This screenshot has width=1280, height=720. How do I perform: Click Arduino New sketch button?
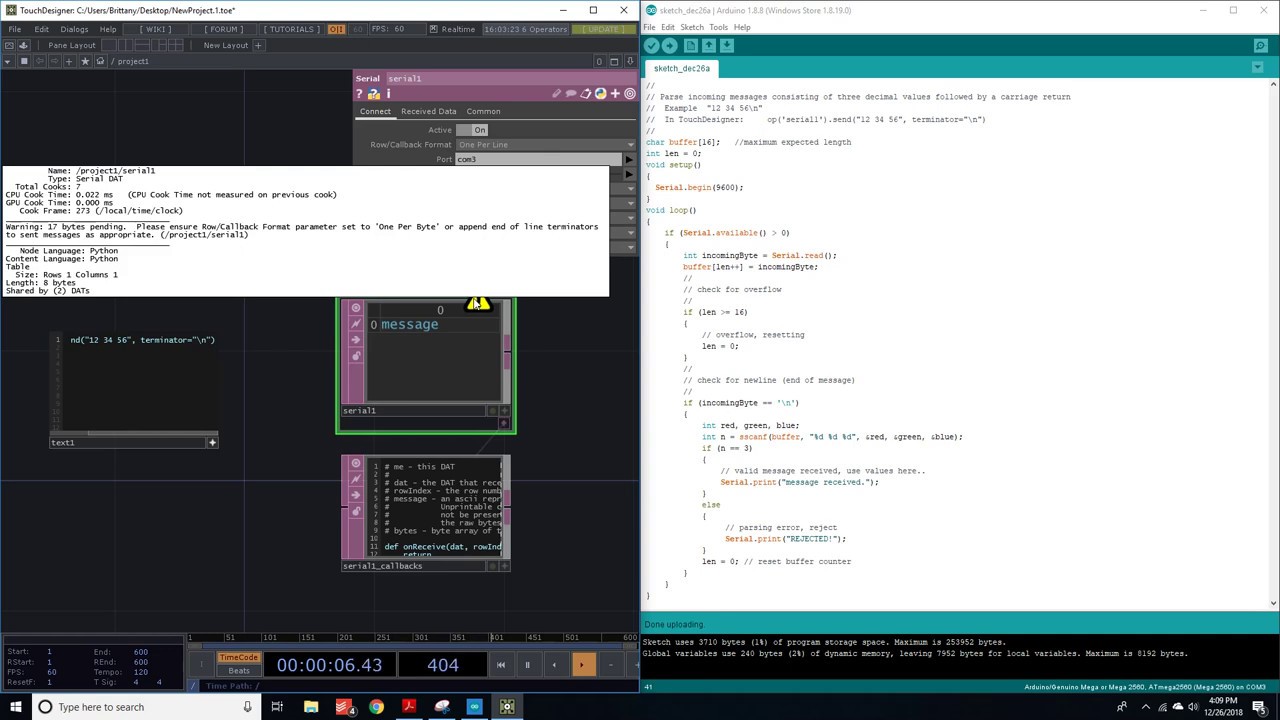[x=691, y=46]
